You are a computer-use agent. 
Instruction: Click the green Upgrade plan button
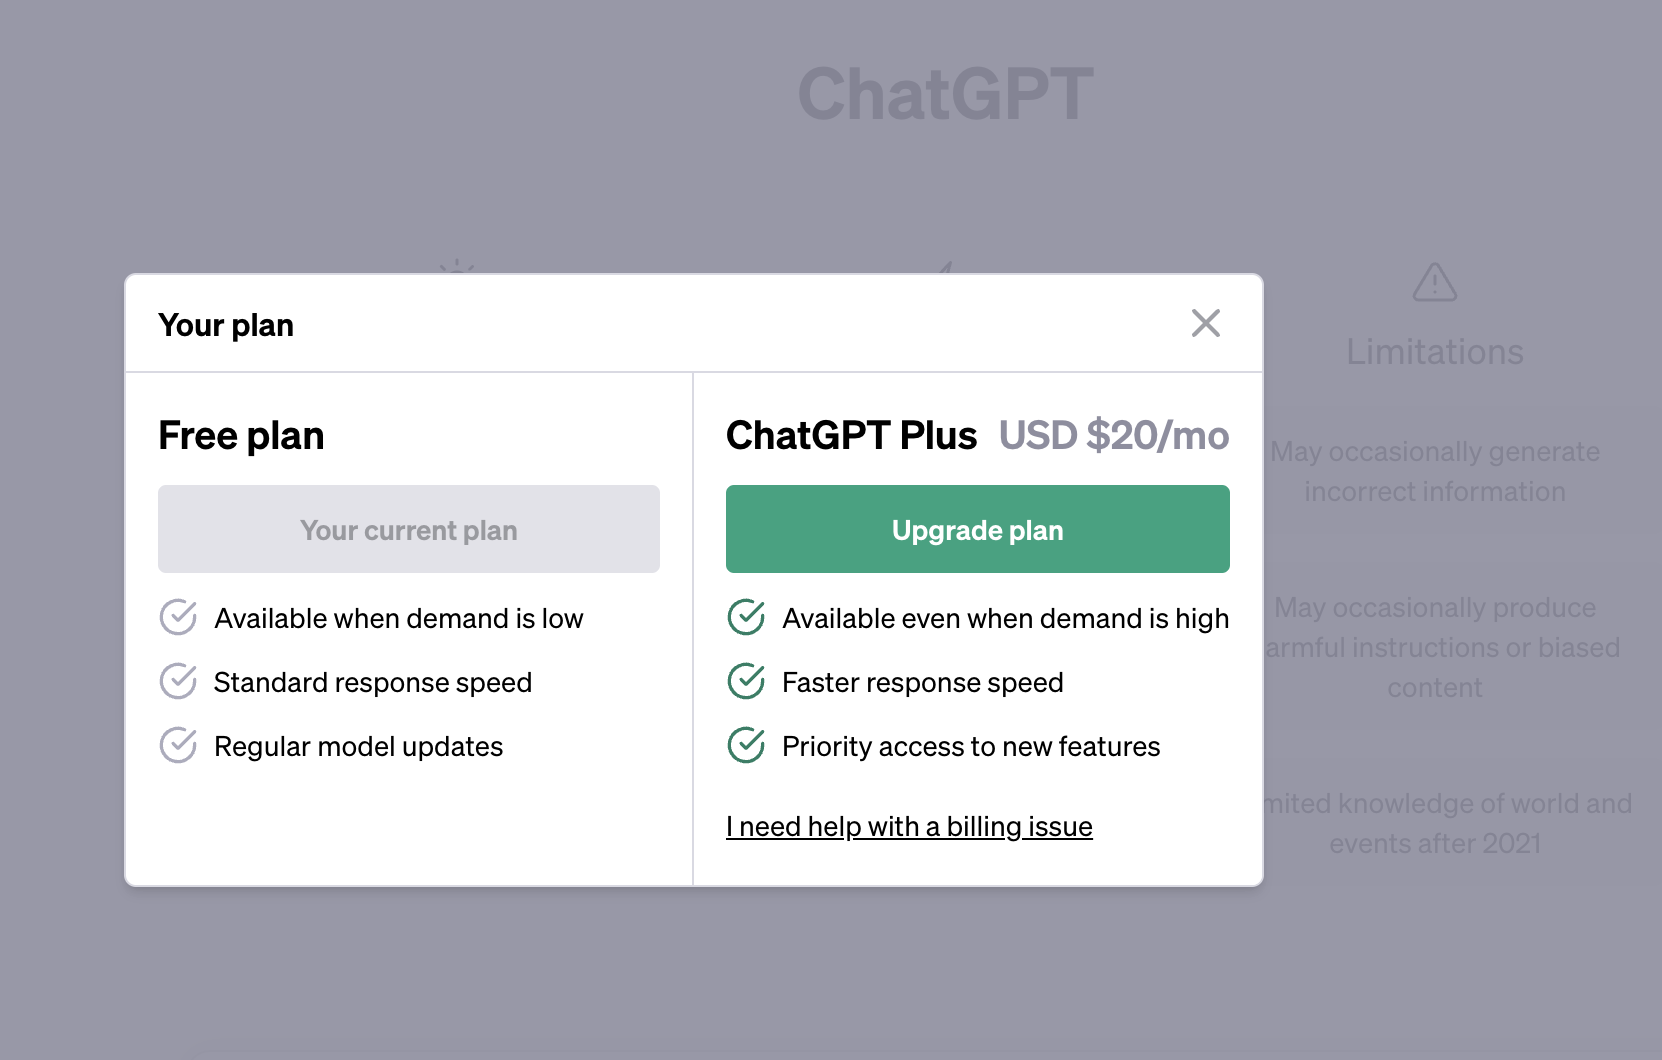[x=977, y=529]
